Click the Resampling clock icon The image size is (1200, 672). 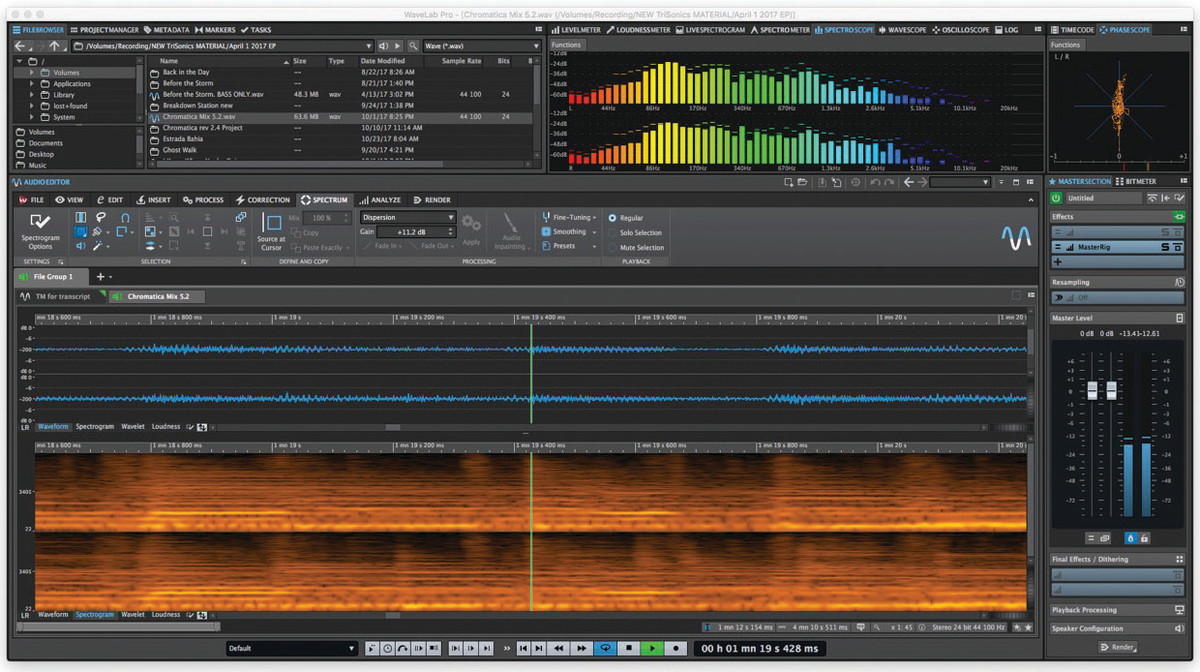point(1179,283)
